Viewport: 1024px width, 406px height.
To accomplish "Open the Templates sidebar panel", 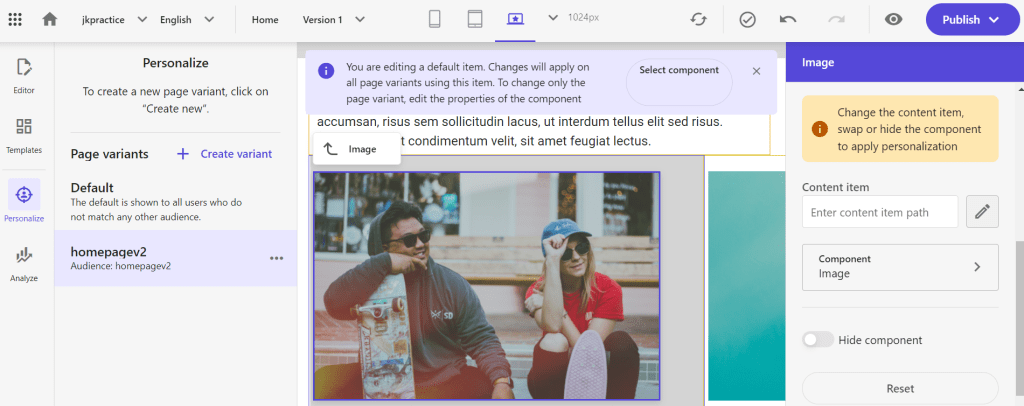I will pyautogui.click(x=24, y=134).
